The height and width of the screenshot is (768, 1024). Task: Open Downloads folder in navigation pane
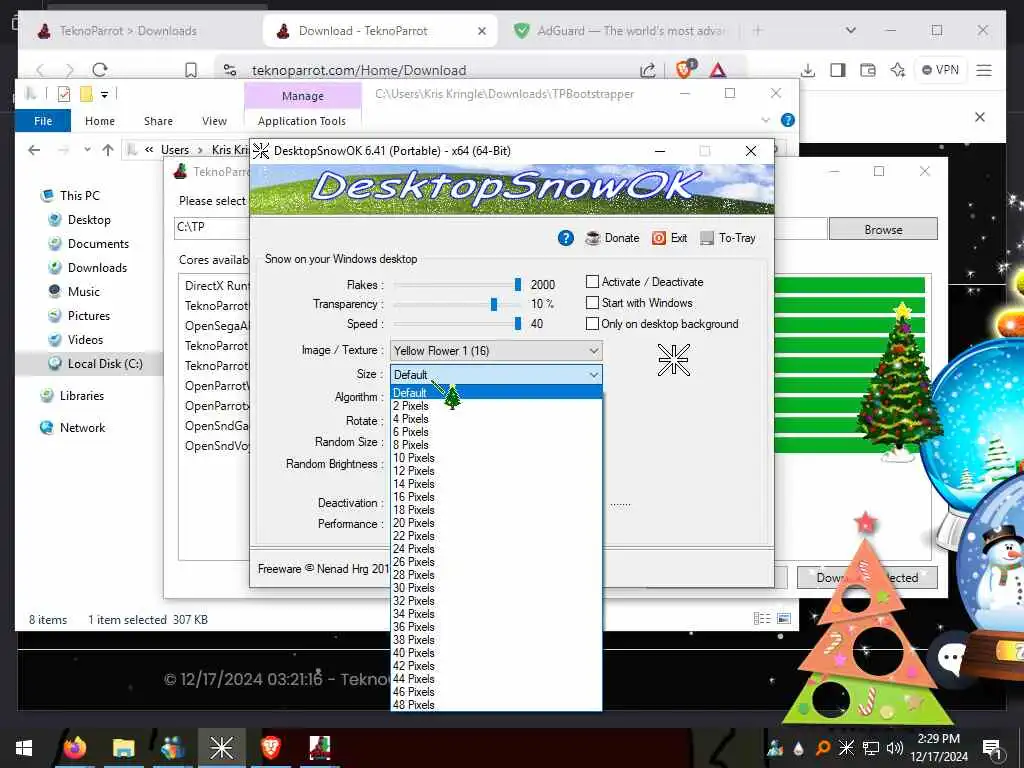tap(97, 268)
